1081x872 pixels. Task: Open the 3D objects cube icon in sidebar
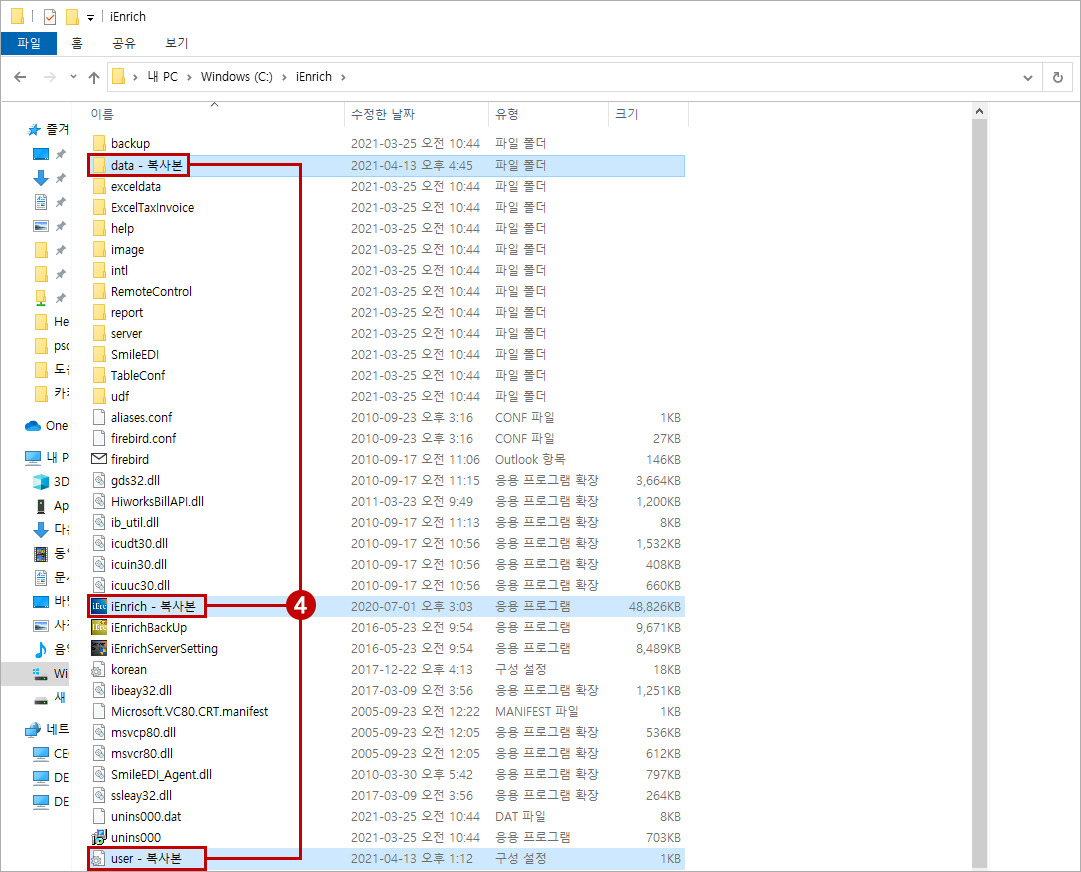click(41, 482)
